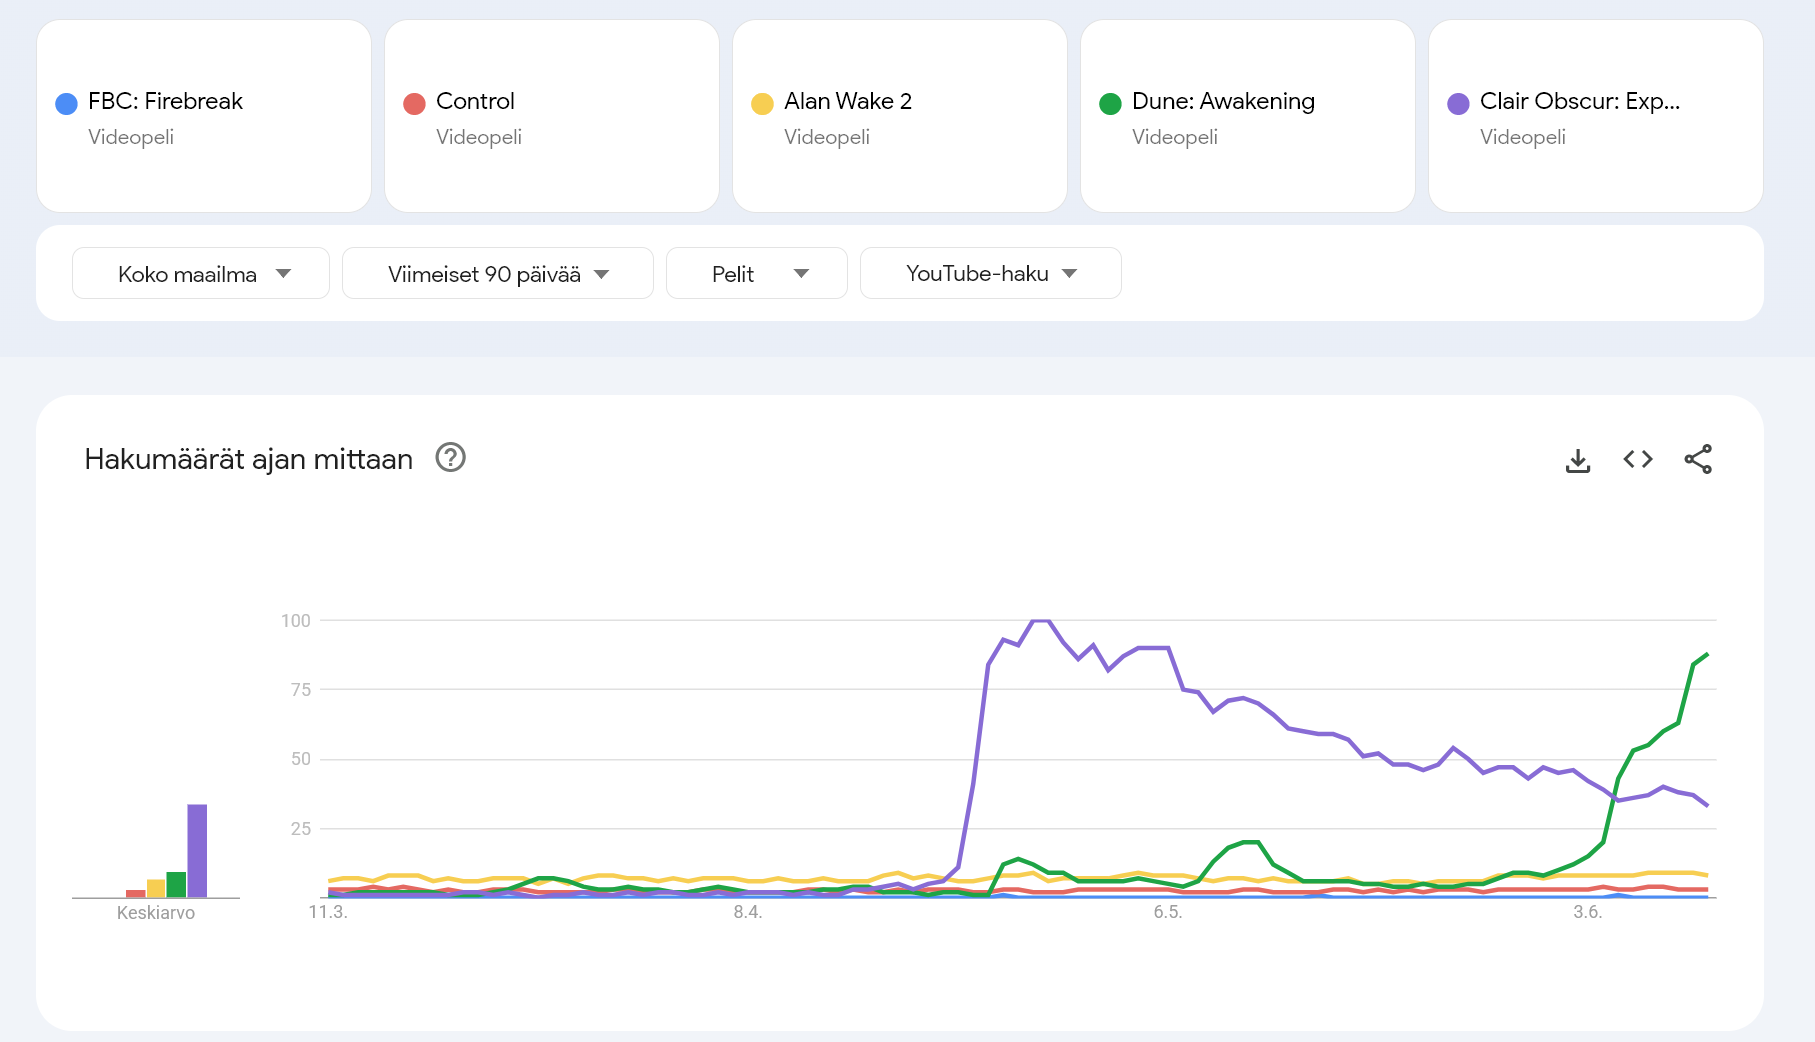Click the purple average bar in Keskiarvo
Viewport: 1815px width, 1042px height.
click(197, 851)
